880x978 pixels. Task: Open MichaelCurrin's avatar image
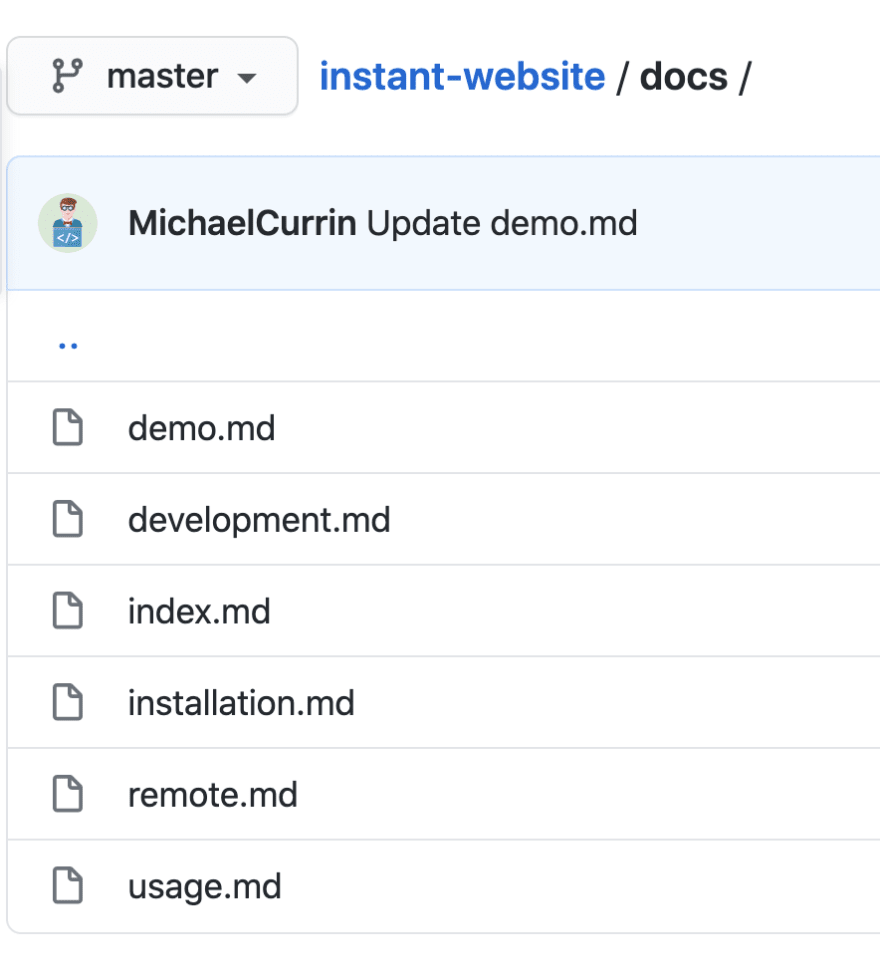[x=67, y=223]
